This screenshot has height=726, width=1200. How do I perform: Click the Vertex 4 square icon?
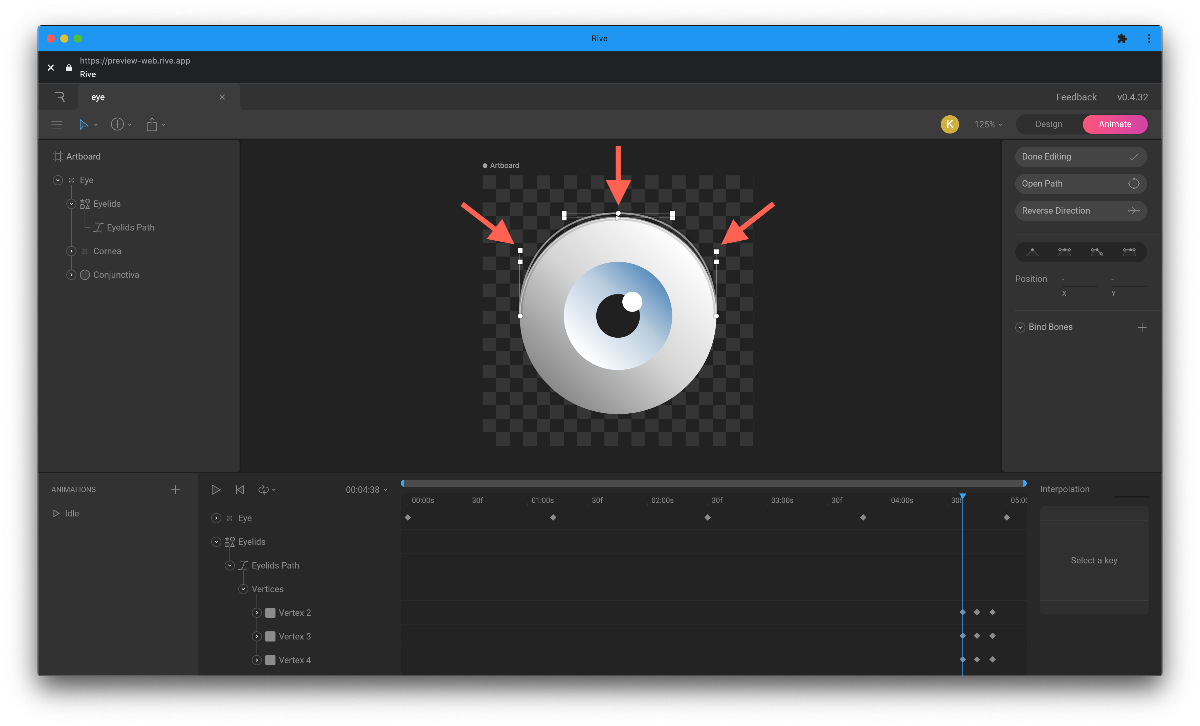point(270,660)
